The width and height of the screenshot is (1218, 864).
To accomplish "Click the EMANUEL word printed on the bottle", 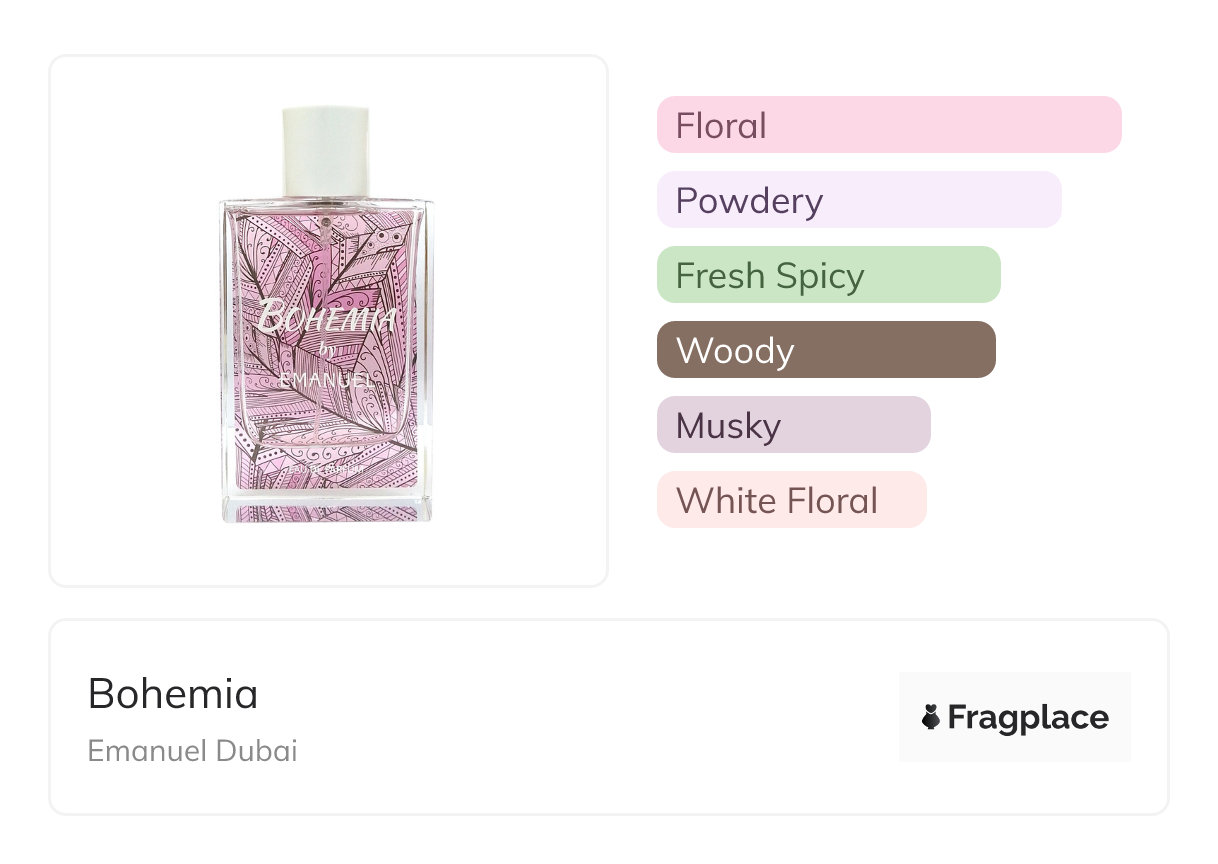I will 327,381.
